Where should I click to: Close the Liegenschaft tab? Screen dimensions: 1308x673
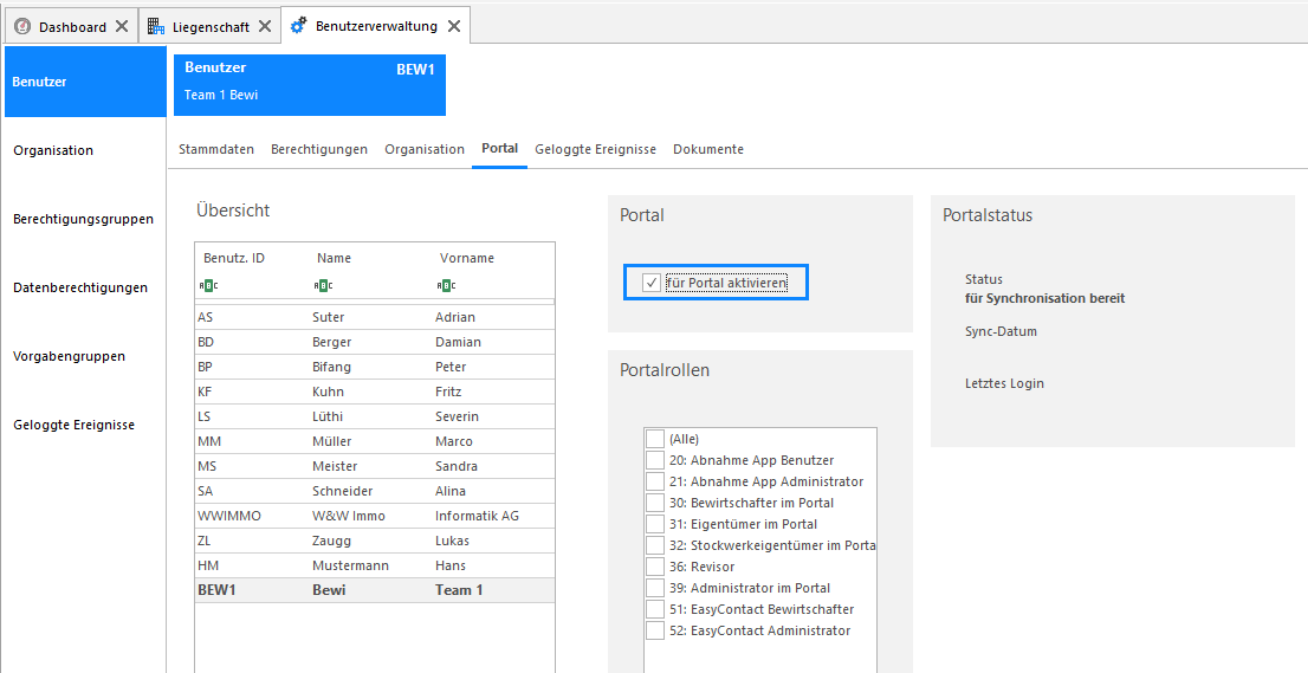click(265, 27)
